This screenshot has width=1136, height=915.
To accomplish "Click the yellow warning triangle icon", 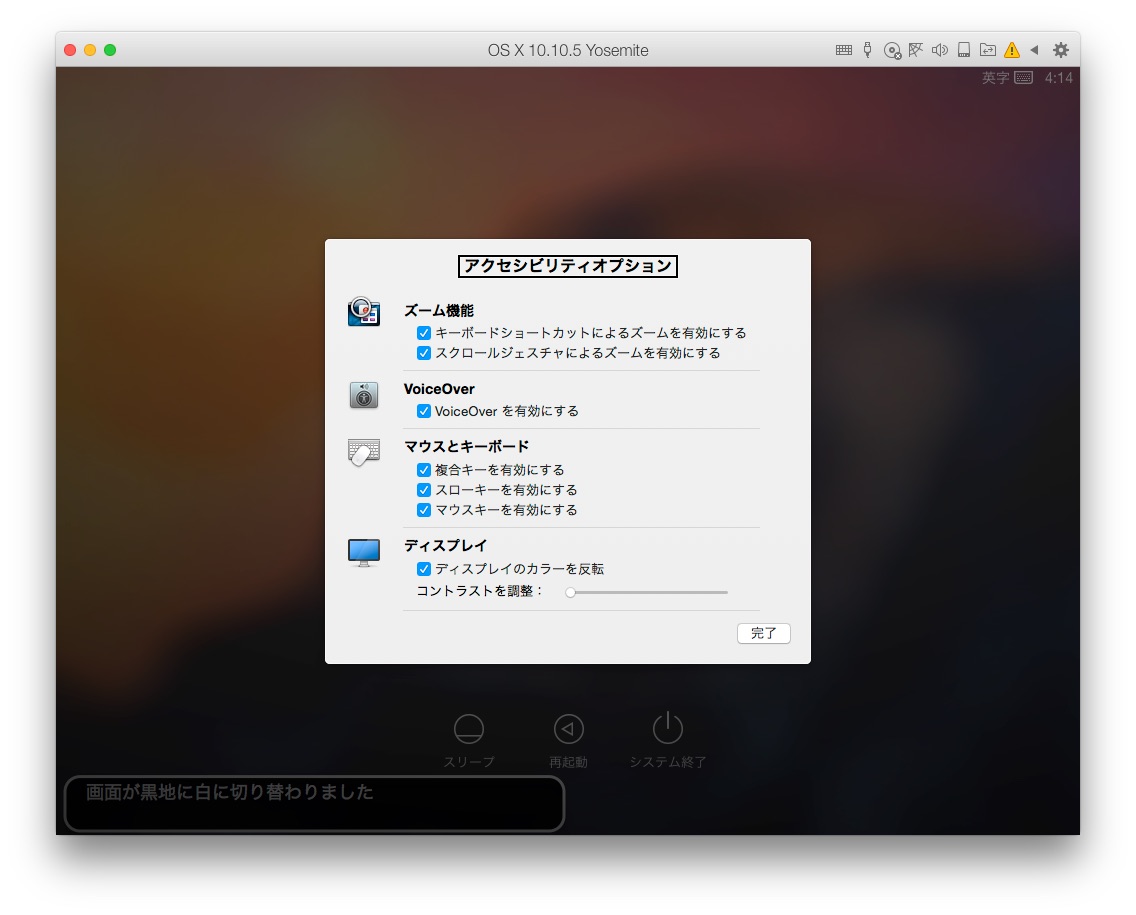I will (x=1011, y=50).
